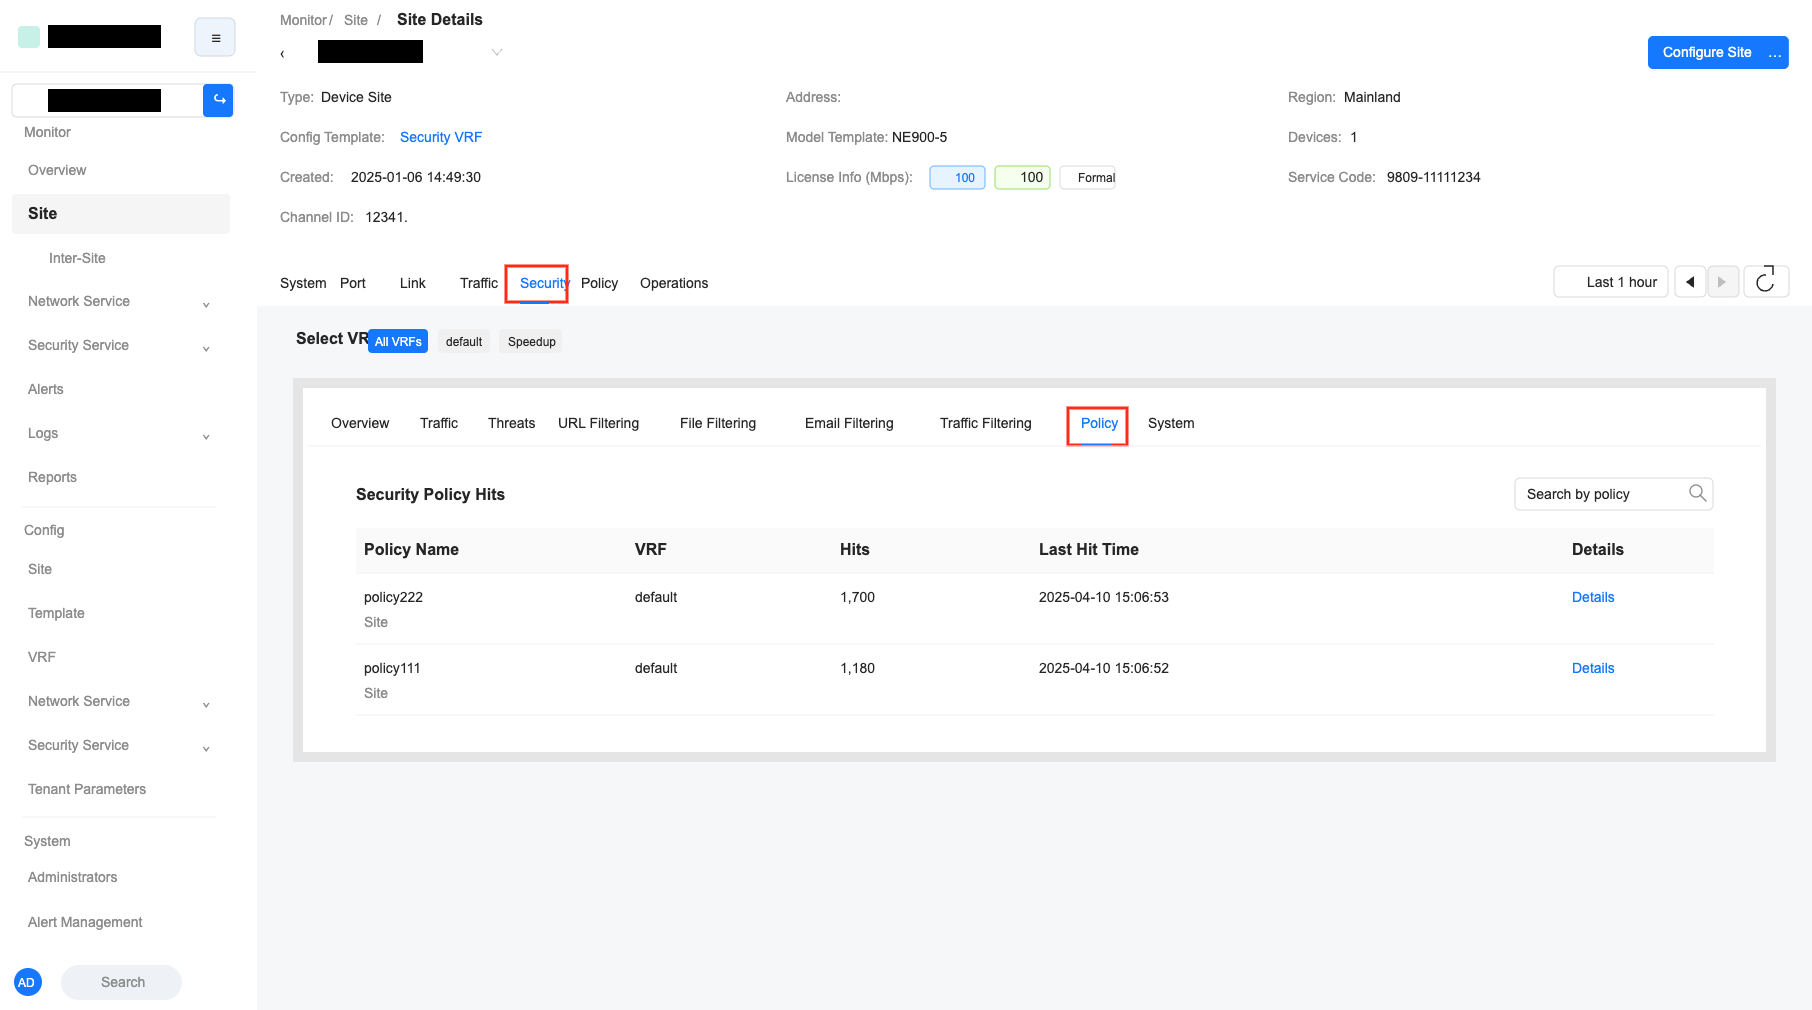1812x1010 pixels.
Task: Click the teal logo square in sidebar
Action: click(29, 37)
